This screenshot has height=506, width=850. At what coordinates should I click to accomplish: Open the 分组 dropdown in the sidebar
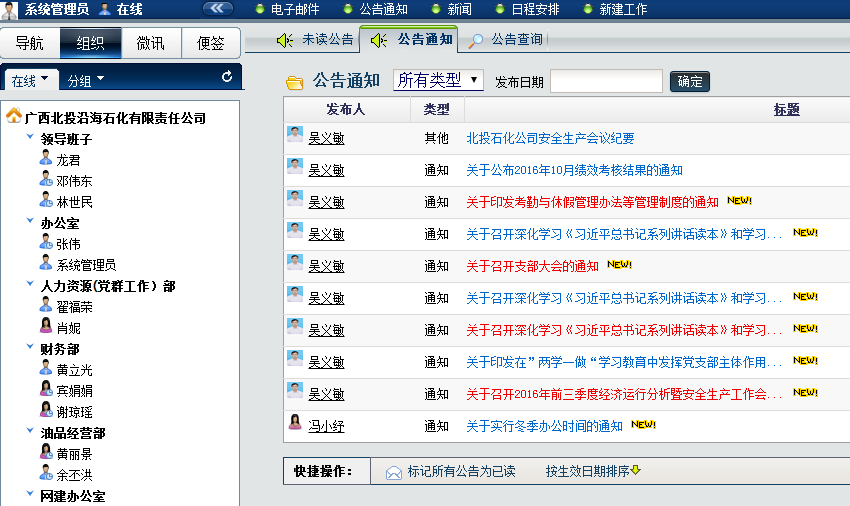click(86, 81)
